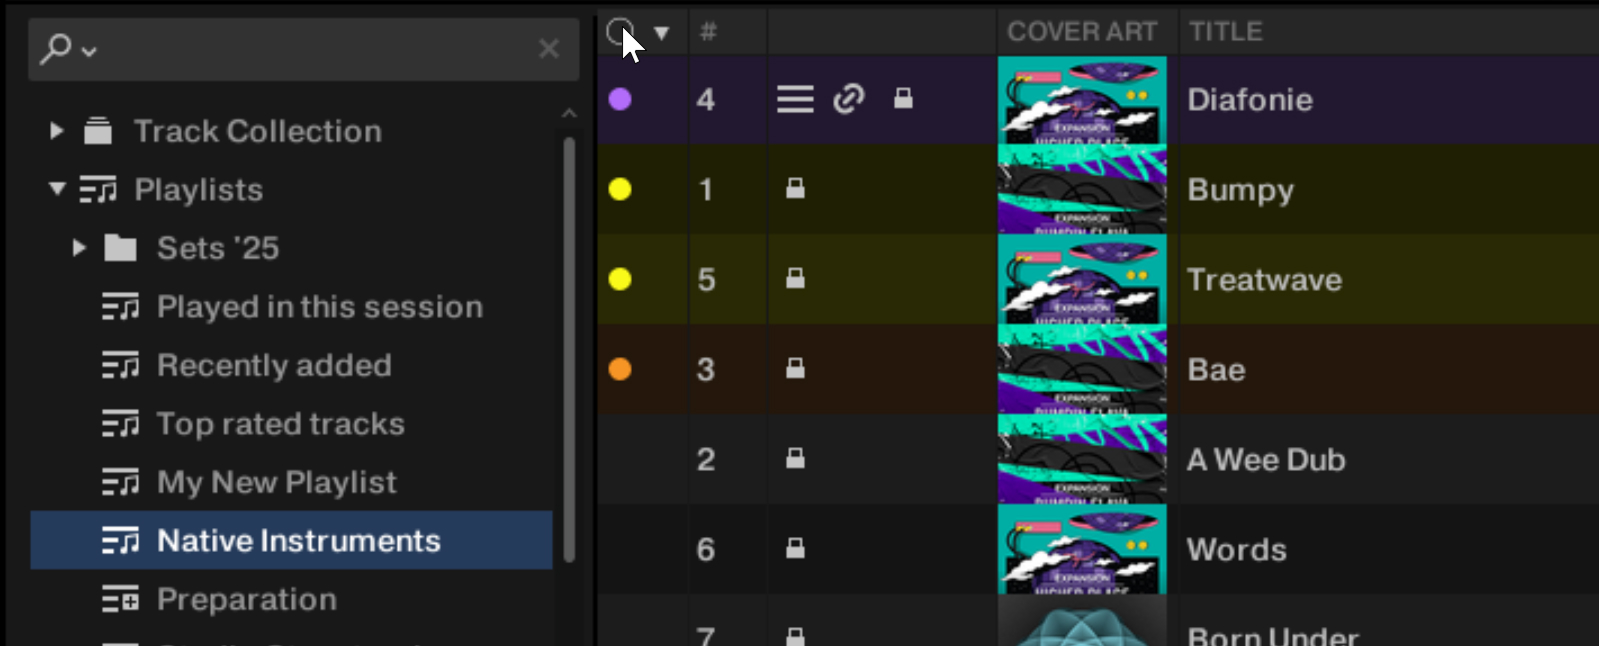
Task: Click the Sets '25 folder icon
Action: pyautogui.click(x=120, y=247)
